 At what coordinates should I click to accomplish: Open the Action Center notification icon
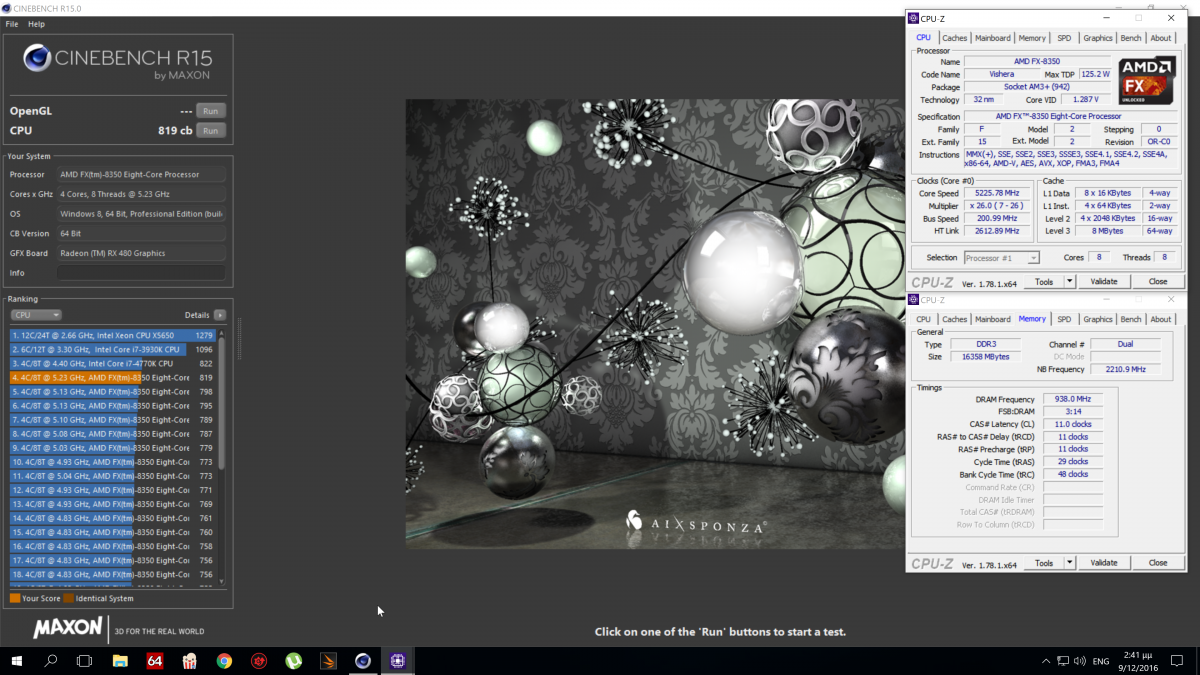coord(1178,661)
